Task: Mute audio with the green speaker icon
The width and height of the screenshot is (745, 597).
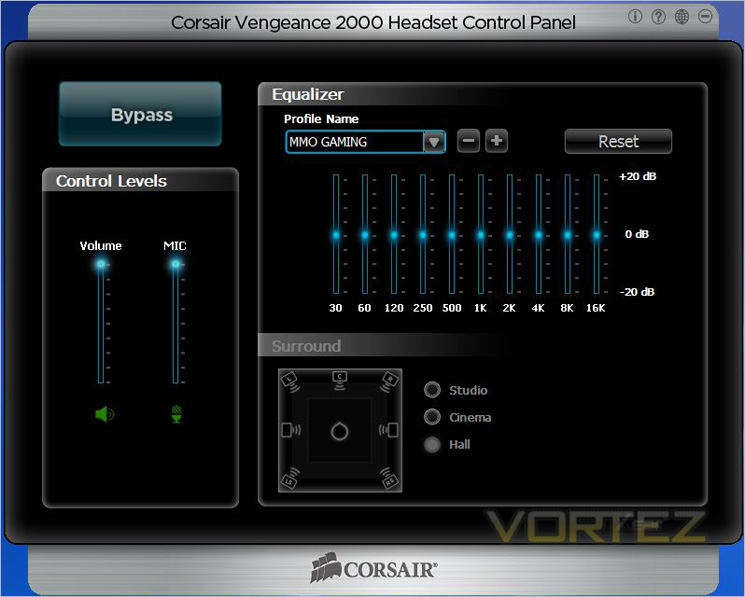Action: 105,414
